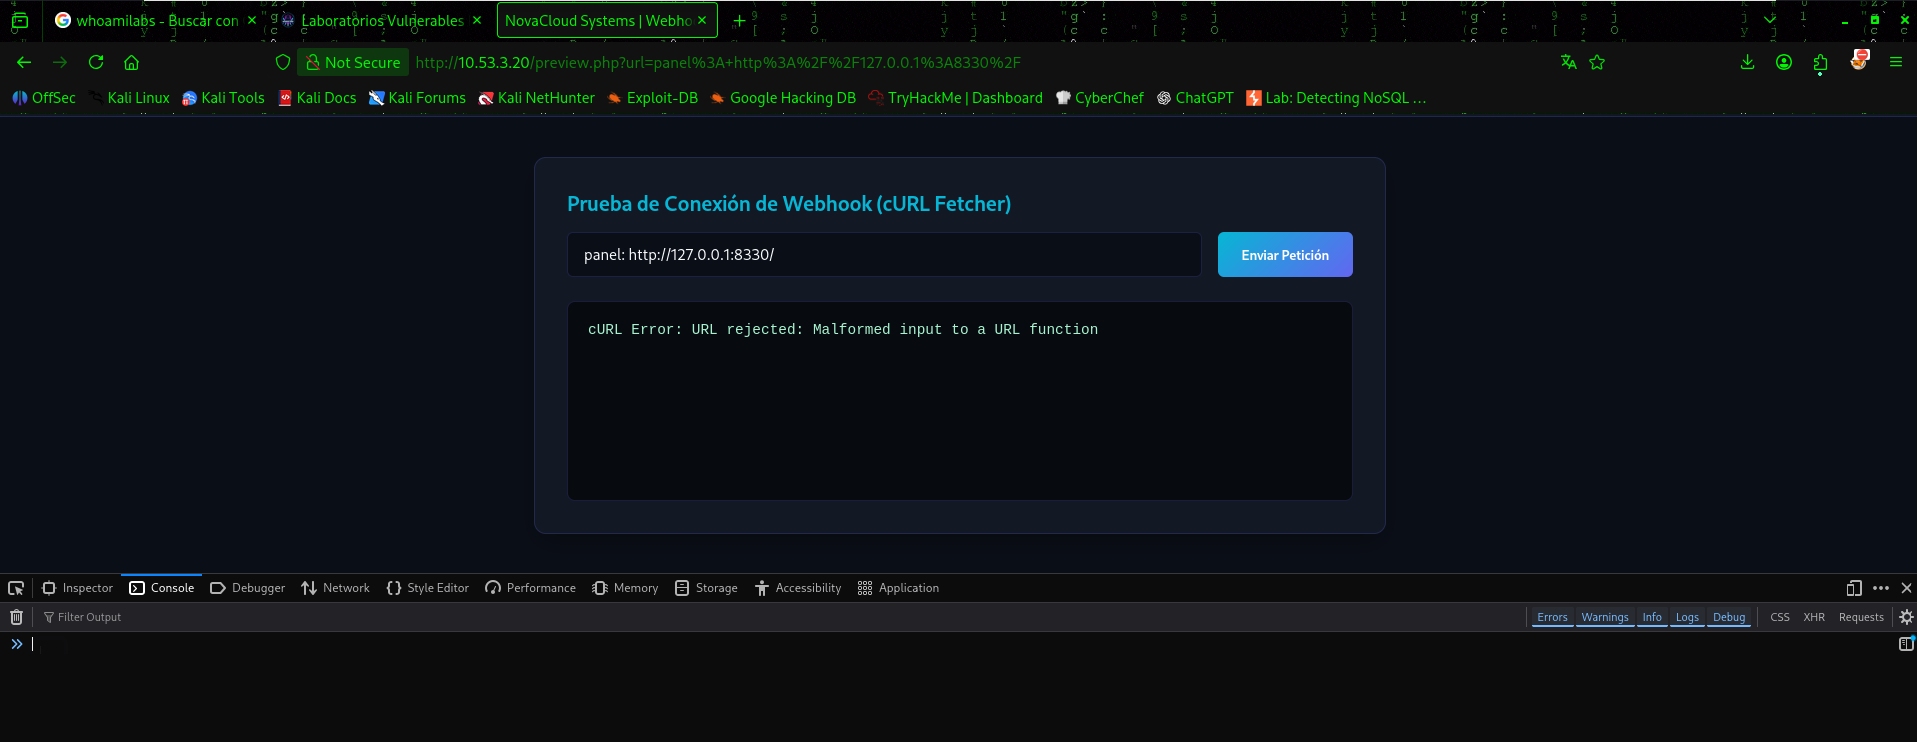Clear the console output with trash
The width and height of the screenshot is (1917, 742).
pyautogui.click(x=16, y=617)
